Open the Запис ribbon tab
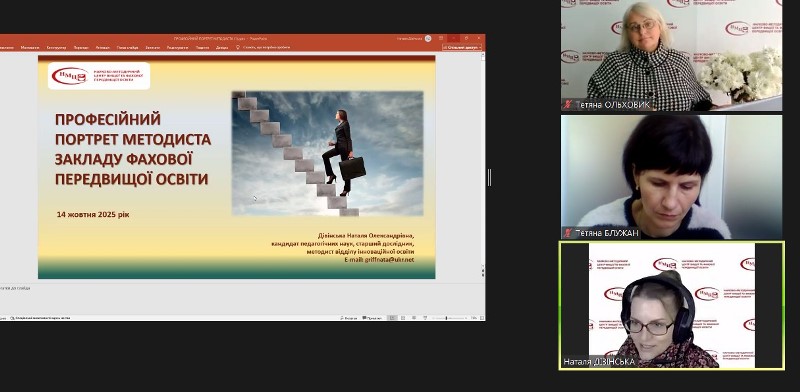The width and height of the screenshot is (800, 392). (x=153, y=47)
